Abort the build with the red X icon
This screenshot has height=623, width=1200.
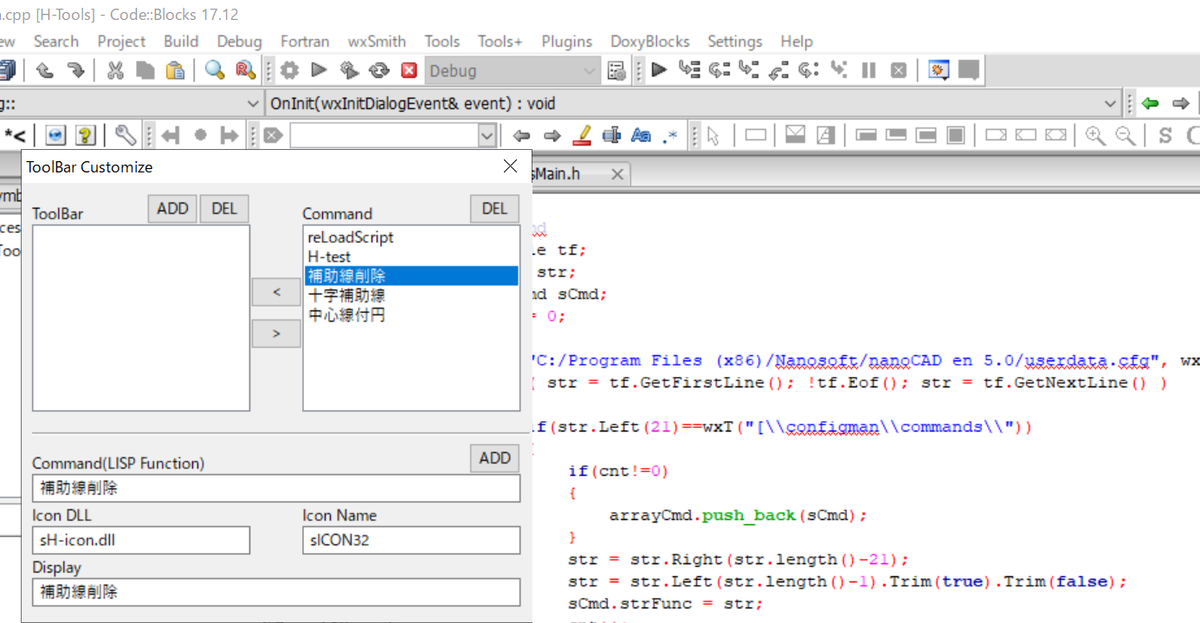click(x=409, y=70)
